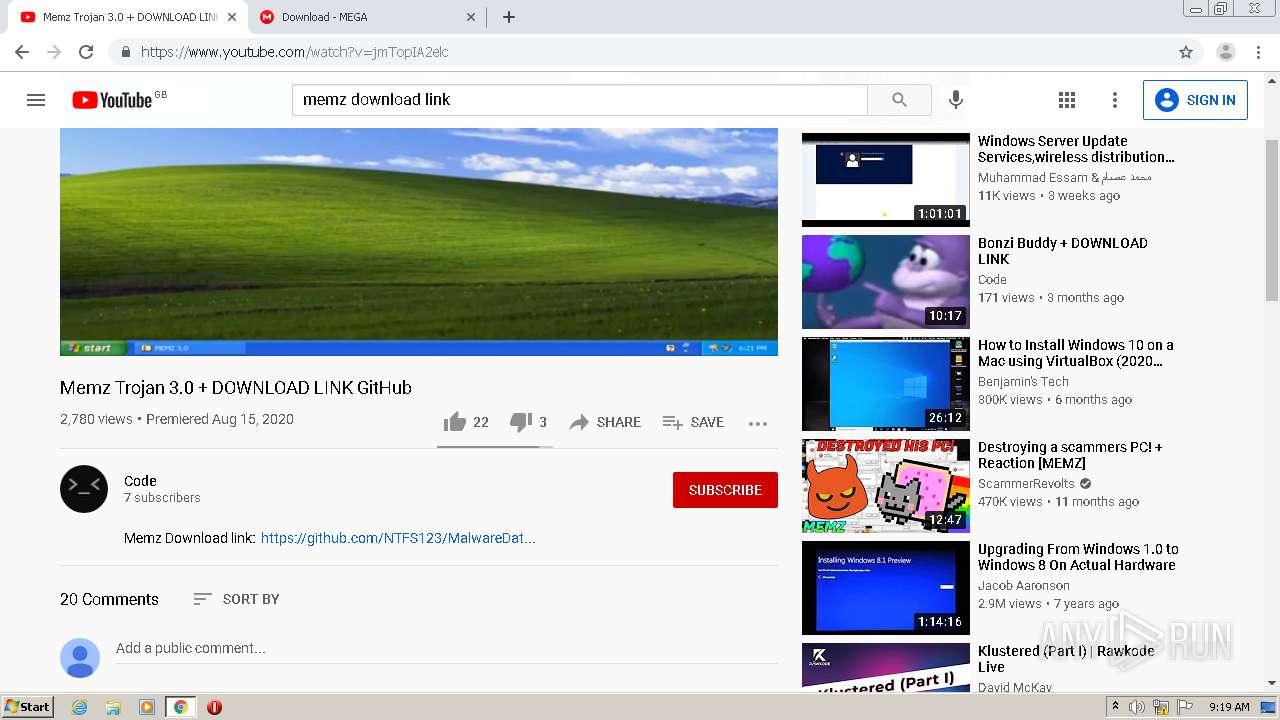Click the Add a public comment field

(446, 649)
